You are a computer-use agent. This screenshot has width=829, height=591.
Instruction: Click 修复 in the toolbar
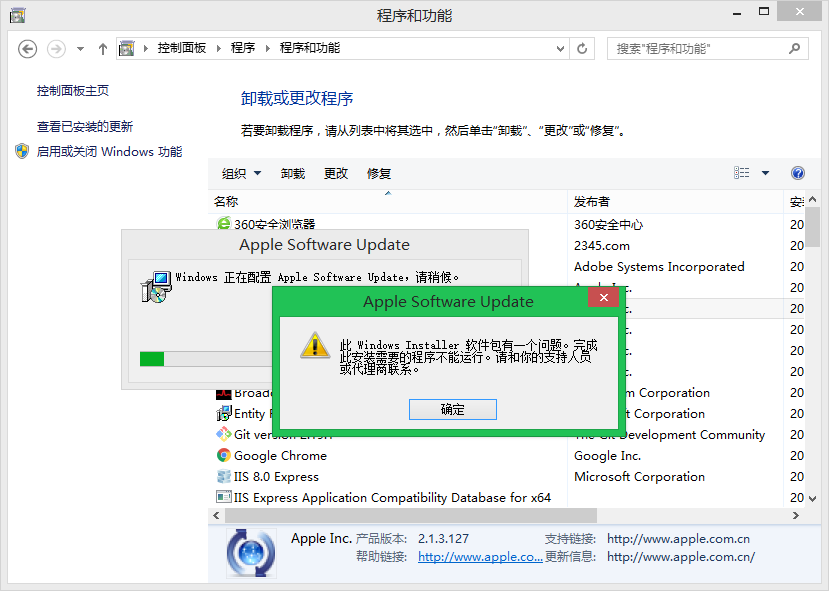pyautogui.click(x=379, y=173)
